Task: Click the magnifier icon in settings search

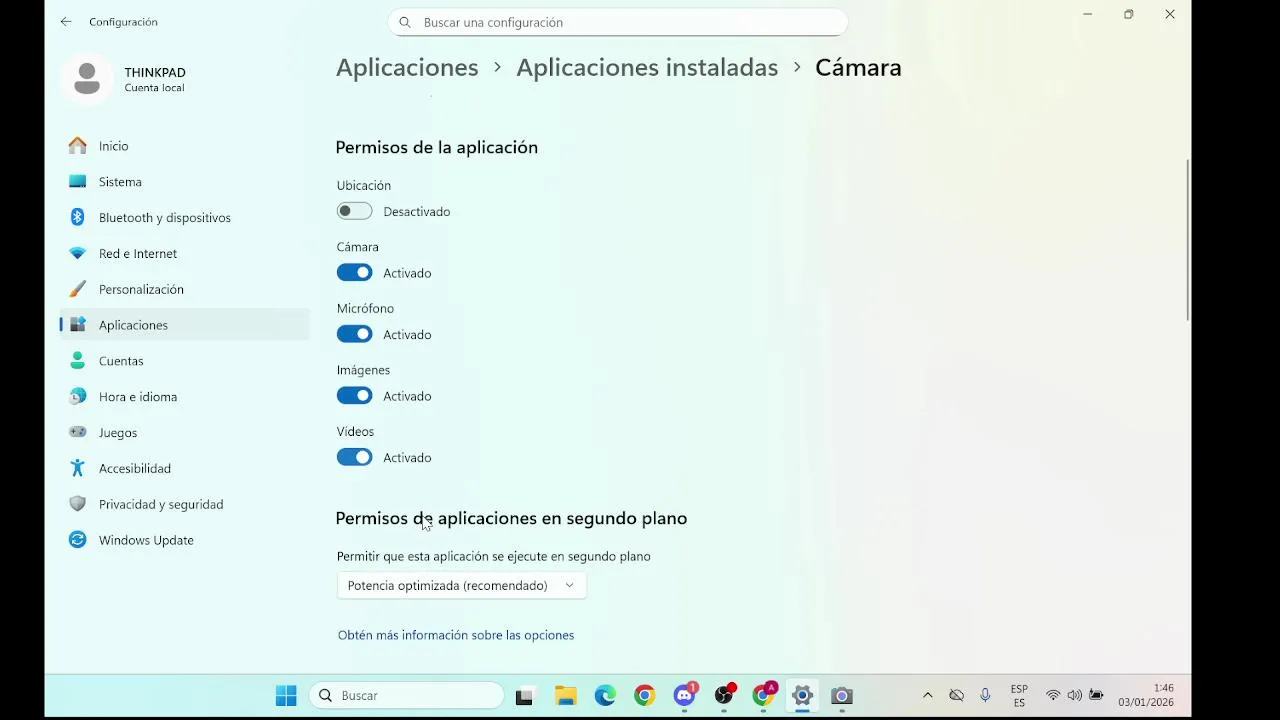Action: pyautogui.click(x=405, y=22)
